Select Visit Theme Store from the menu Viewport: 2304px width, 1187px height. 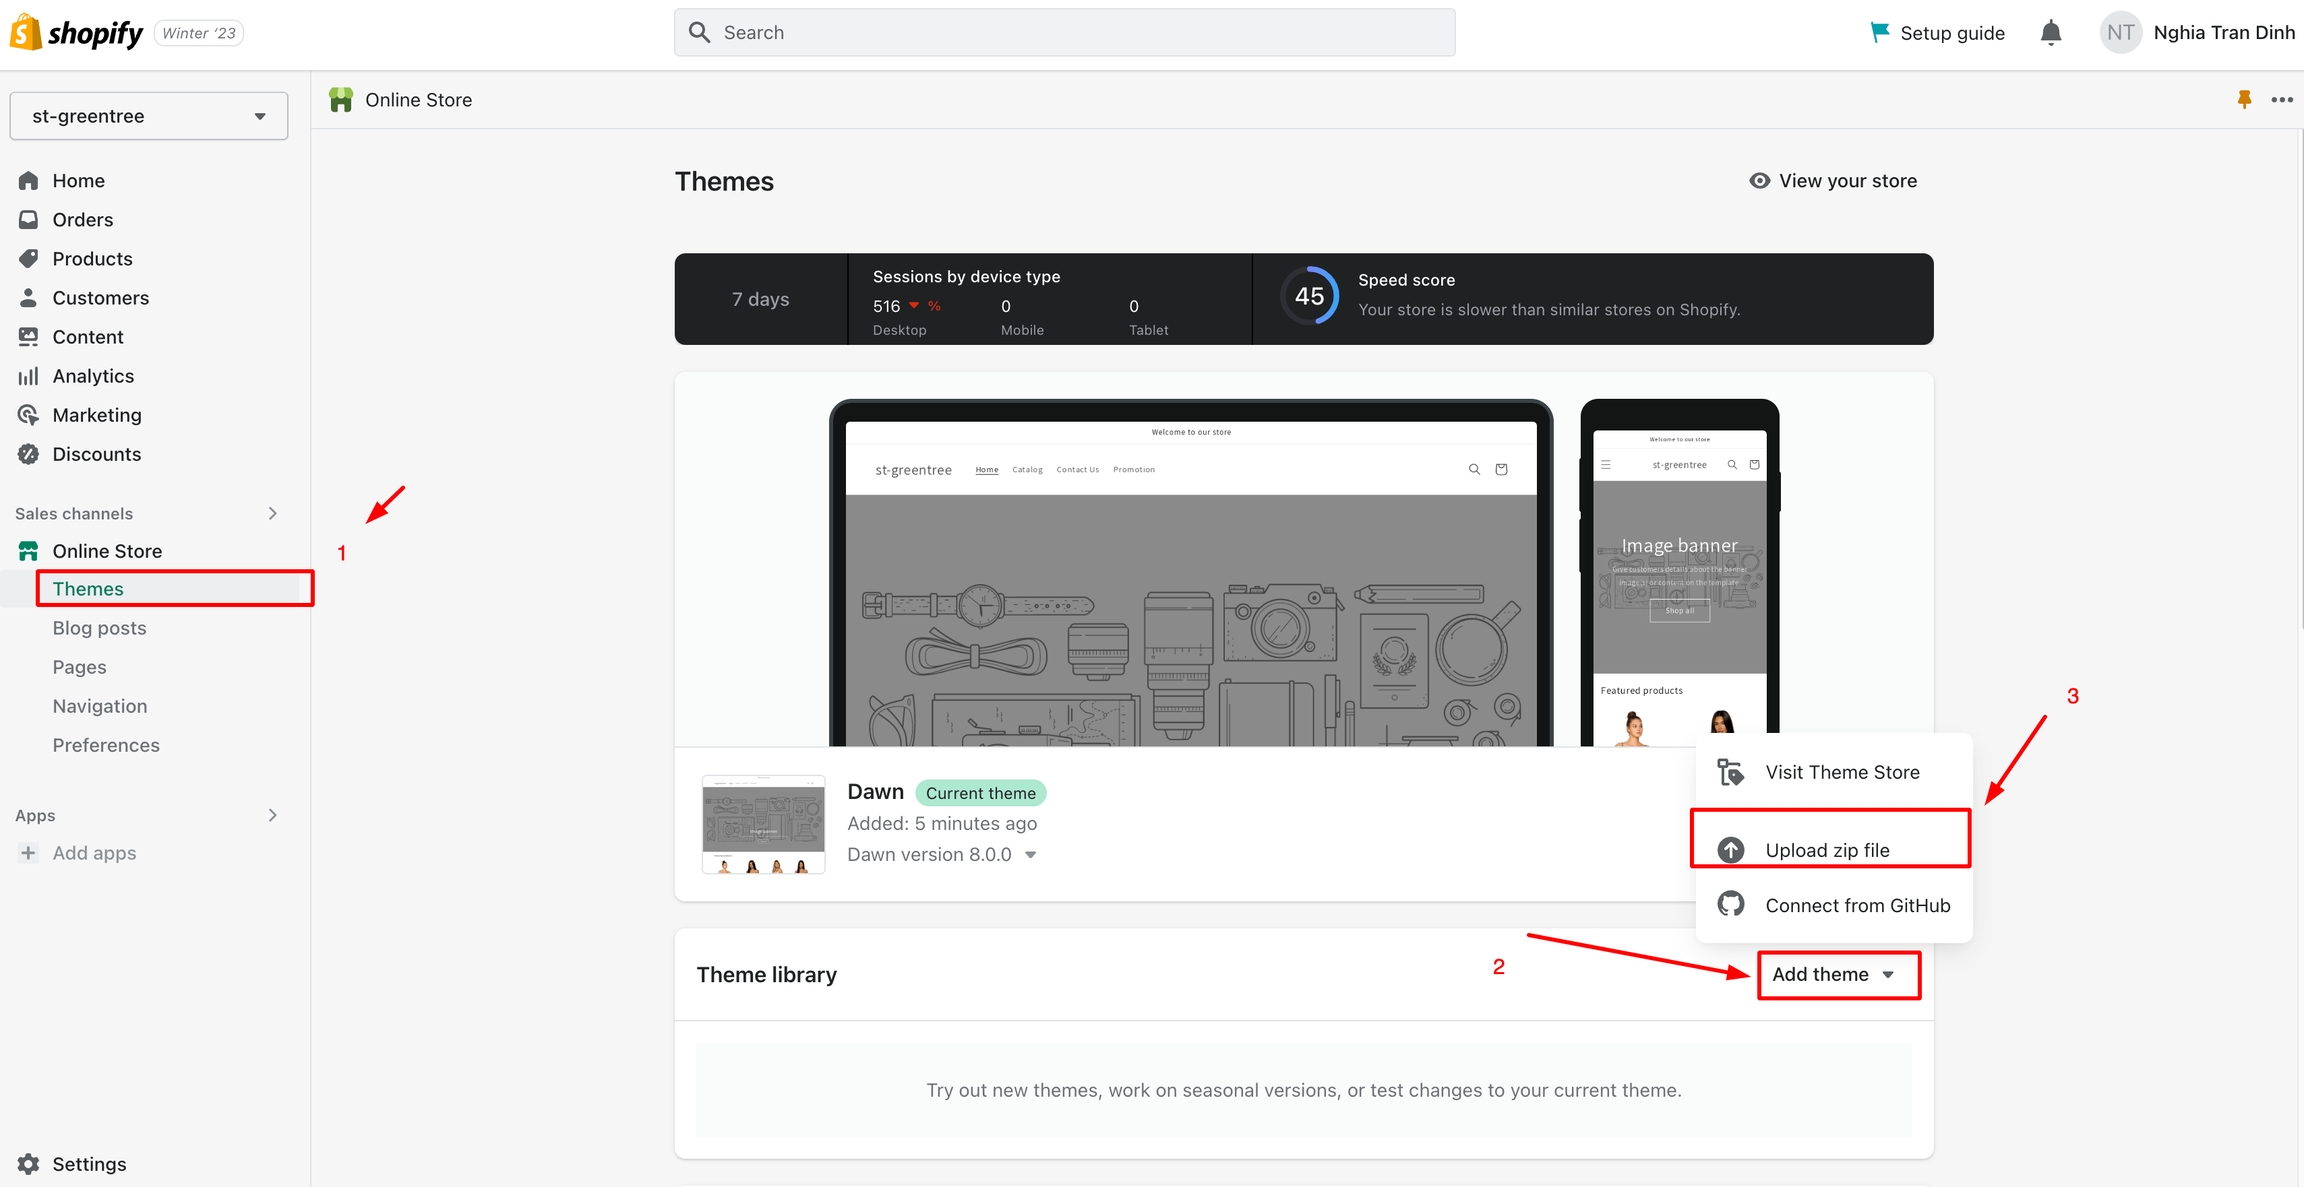pyautogui.click(x=1841, y=772)
